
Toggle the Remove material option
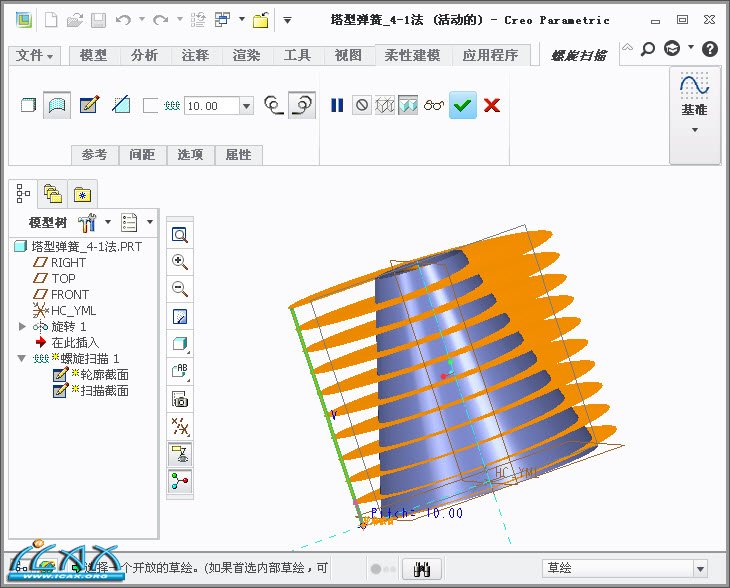[x=121, y=105]
